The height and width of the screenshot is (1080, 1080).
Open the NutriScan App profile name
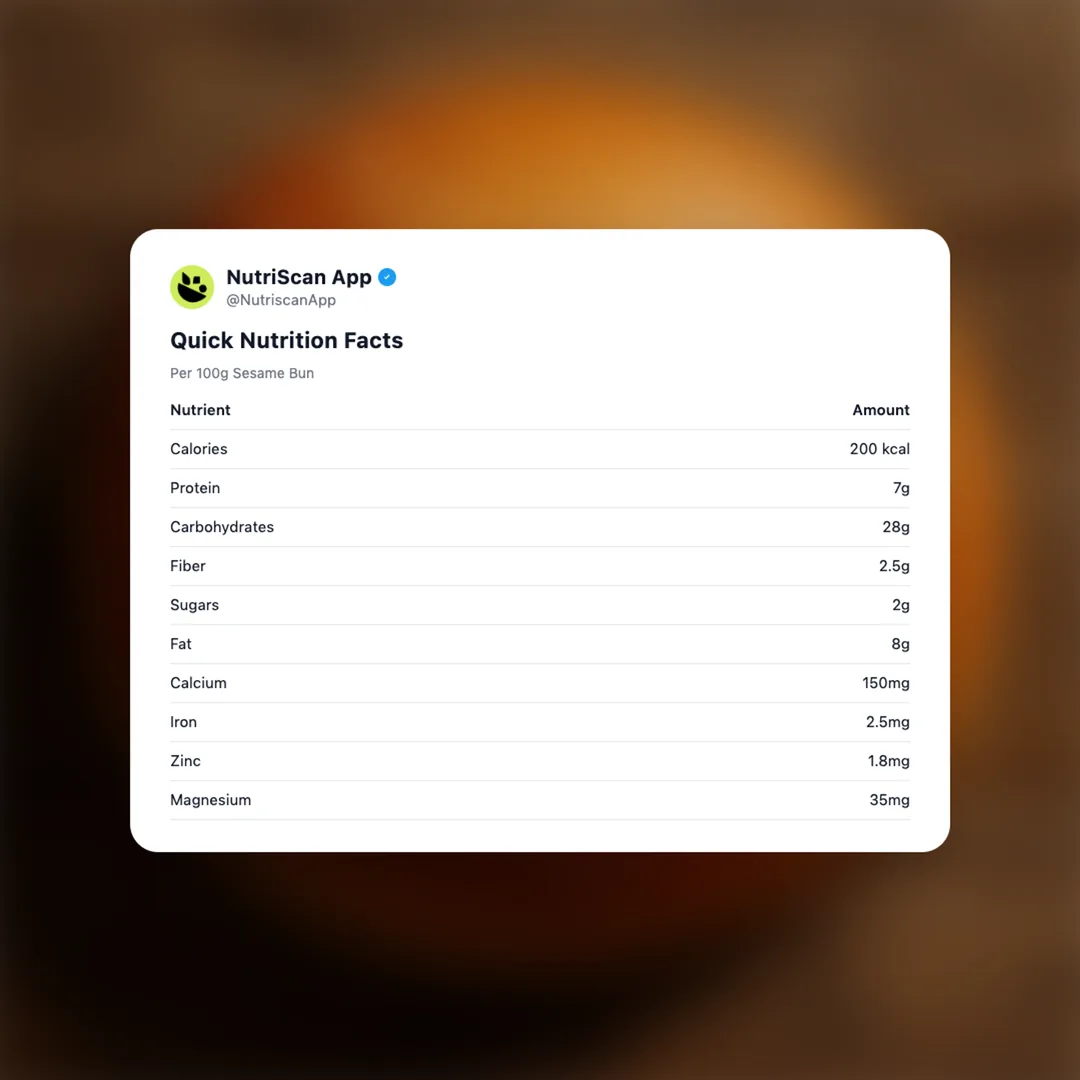click(299, 277)
